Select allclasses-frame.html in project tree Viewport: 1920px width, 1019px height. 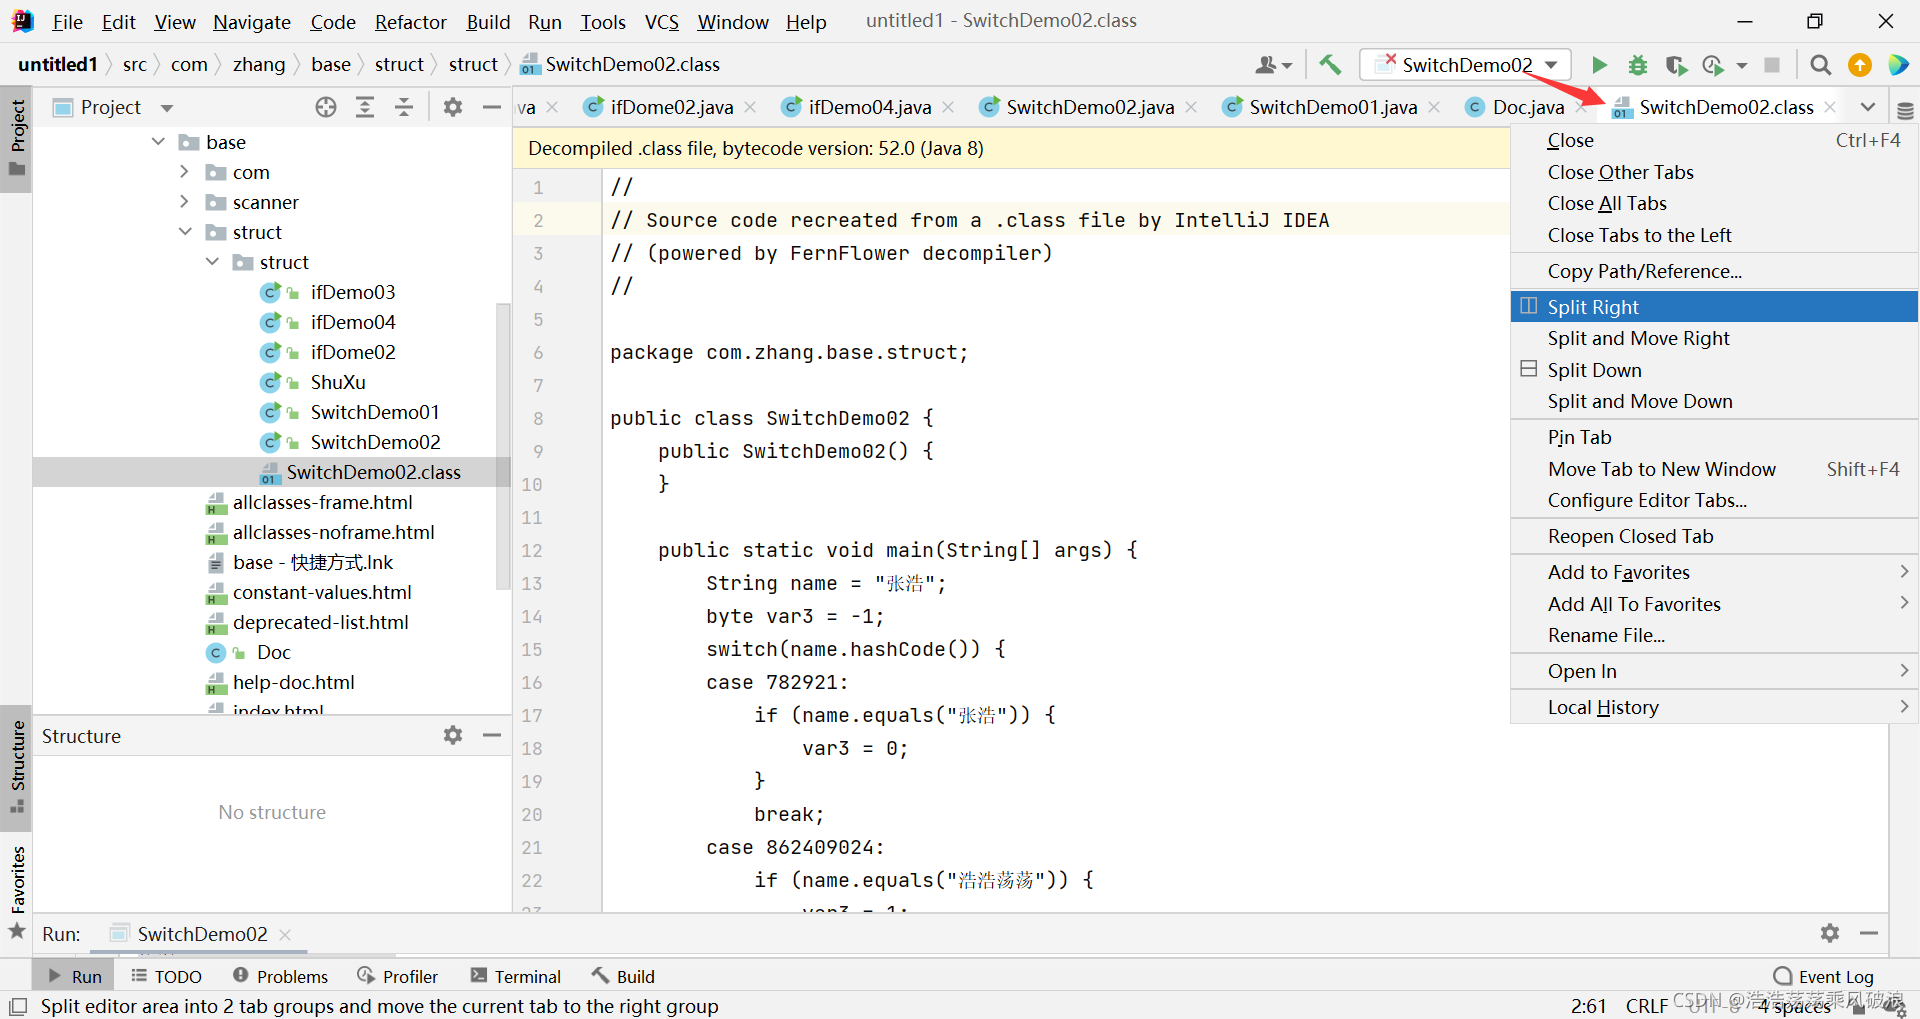(x=322, y=502)
